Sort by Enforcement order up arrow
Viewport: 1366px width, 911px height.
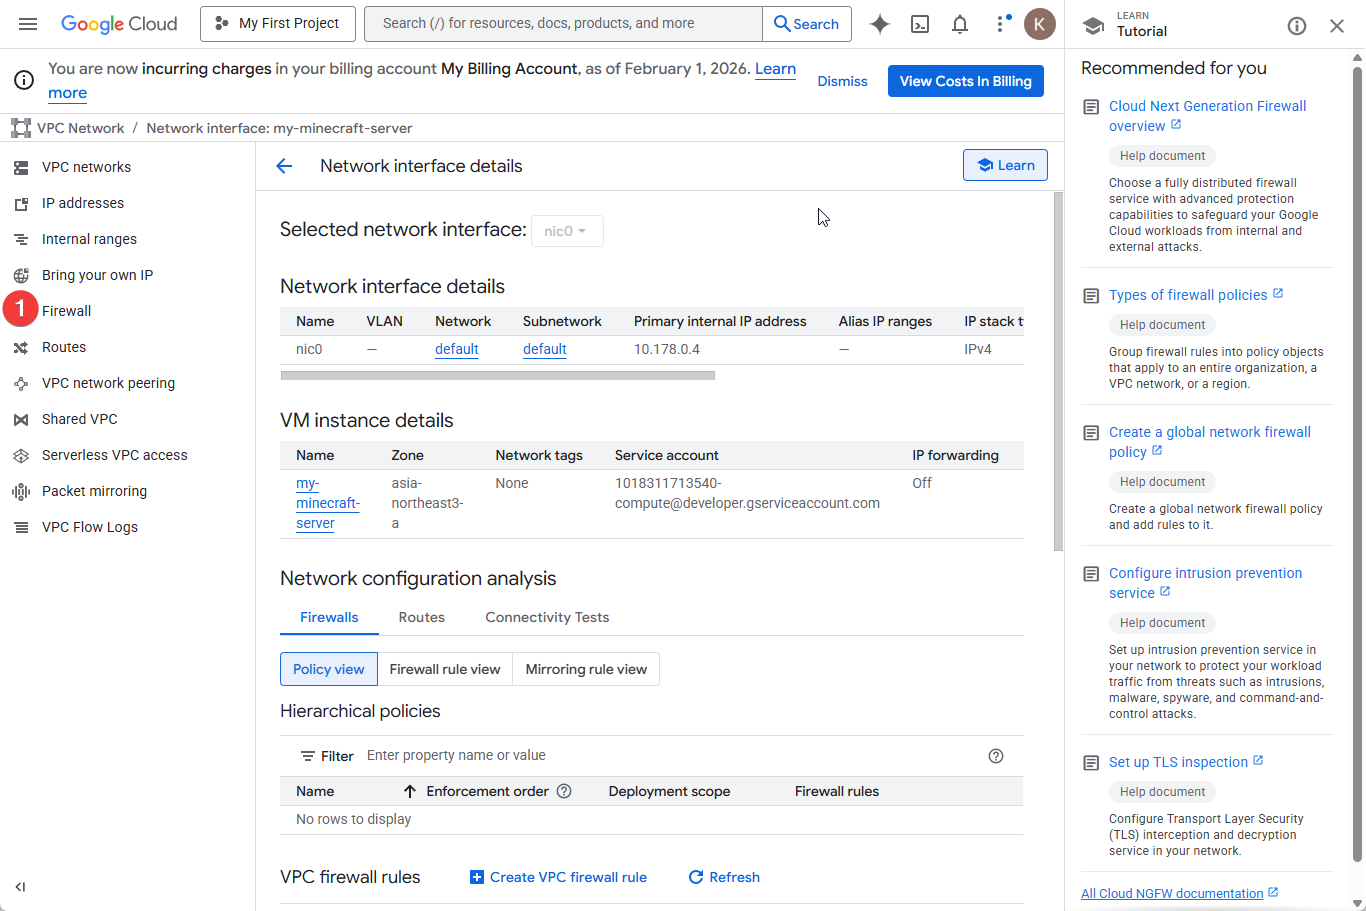(x=410, y=791)
